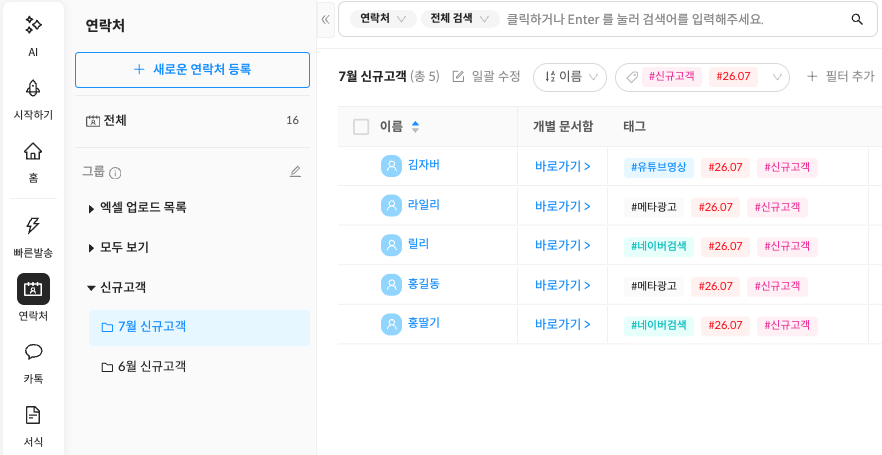Click #네이버검색 tag on 릴리 row

tap(659, 247)
